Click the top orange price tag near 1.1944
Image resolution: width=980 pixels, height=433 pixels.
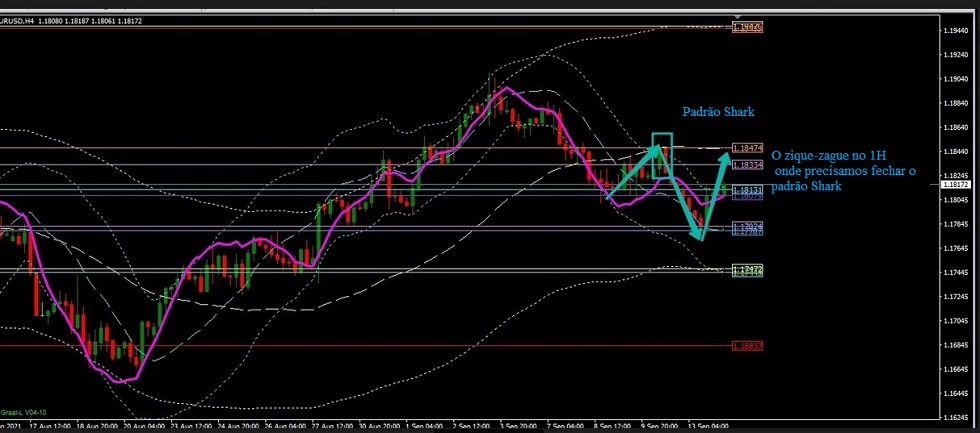[x=747, y=28]
